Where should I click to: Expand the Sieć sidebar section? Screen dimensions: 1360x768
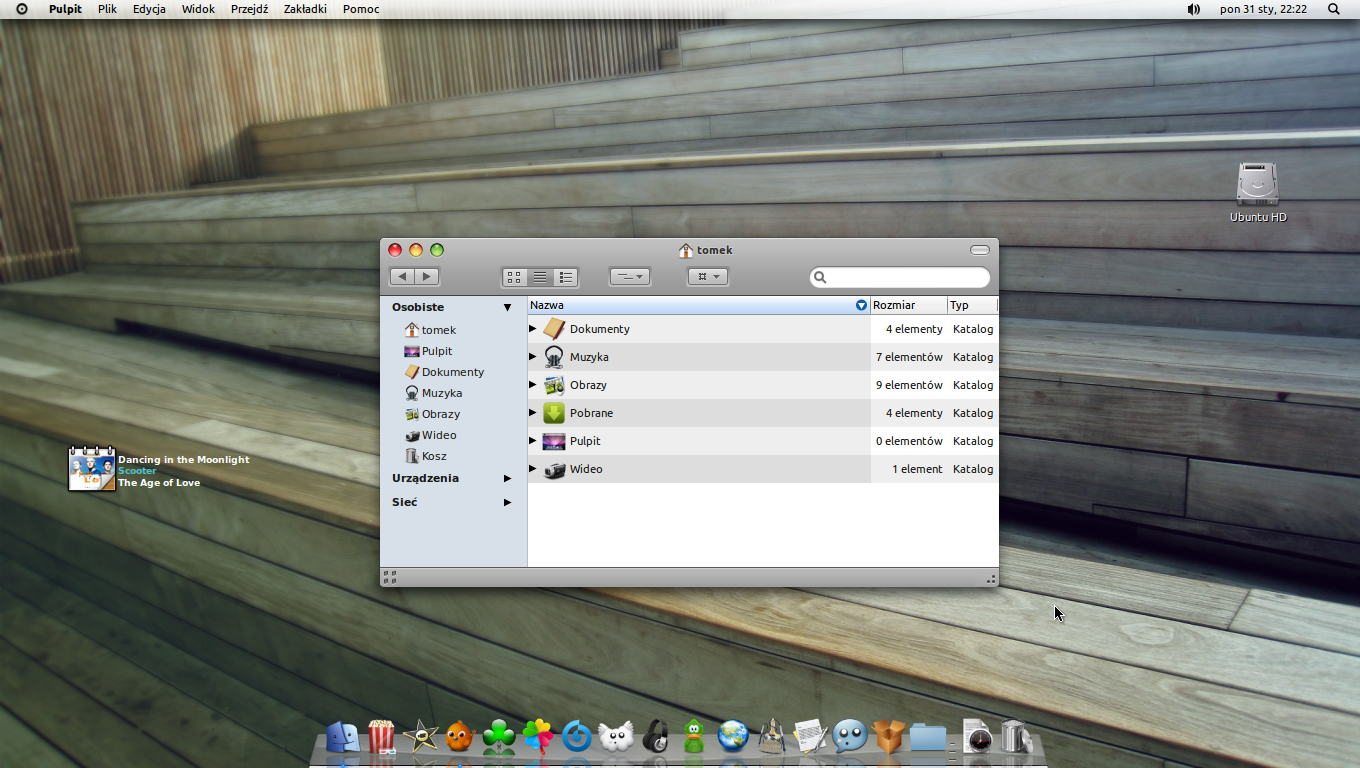(x=507, y=503)
